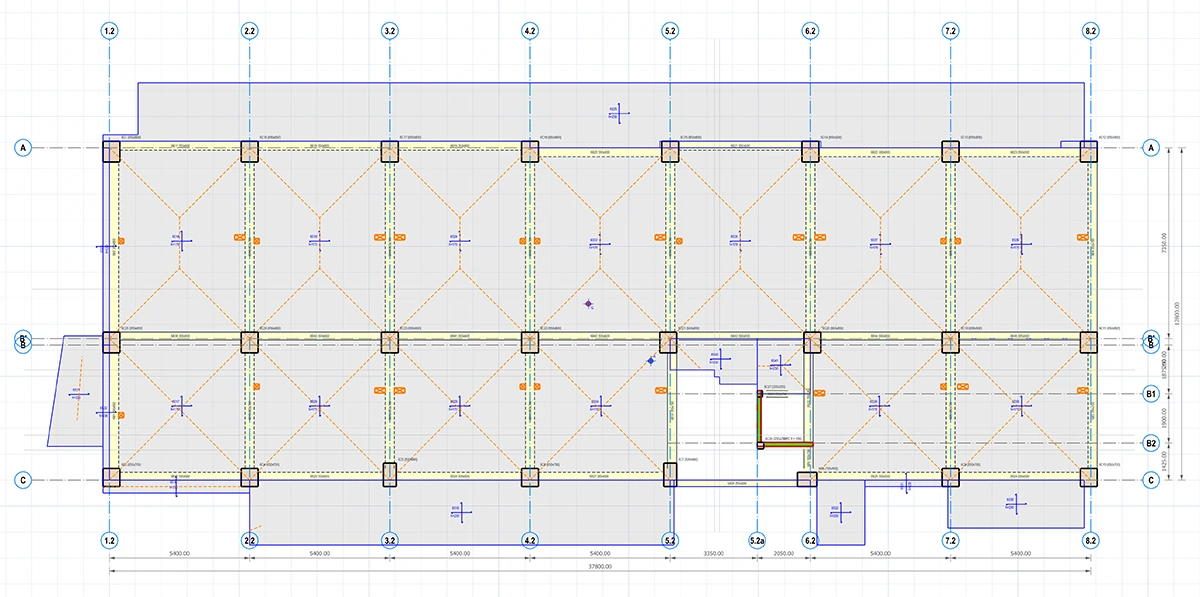Click grid bubble B2 on right side
This screenshot has height=597, width=1200.
click(1151, 443)
